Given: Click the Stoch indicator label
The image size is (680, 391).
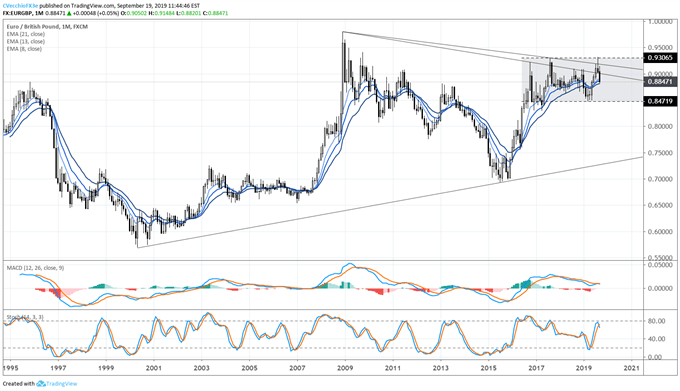Looking at the screenshot, I should tap(25, 317).
